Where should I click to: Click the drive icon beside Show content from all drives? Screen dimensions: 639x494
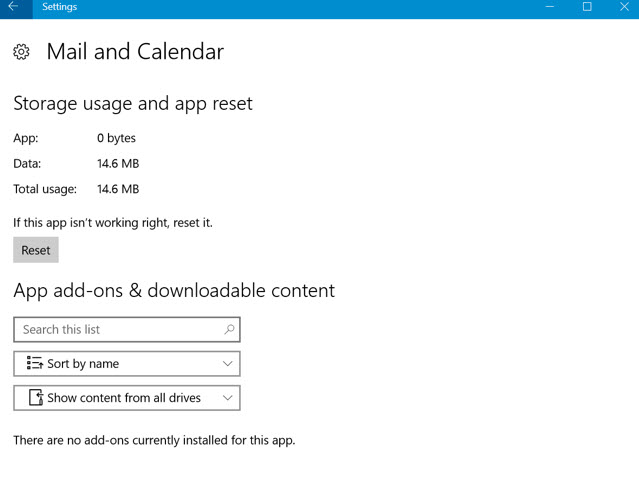coord(36,397)
